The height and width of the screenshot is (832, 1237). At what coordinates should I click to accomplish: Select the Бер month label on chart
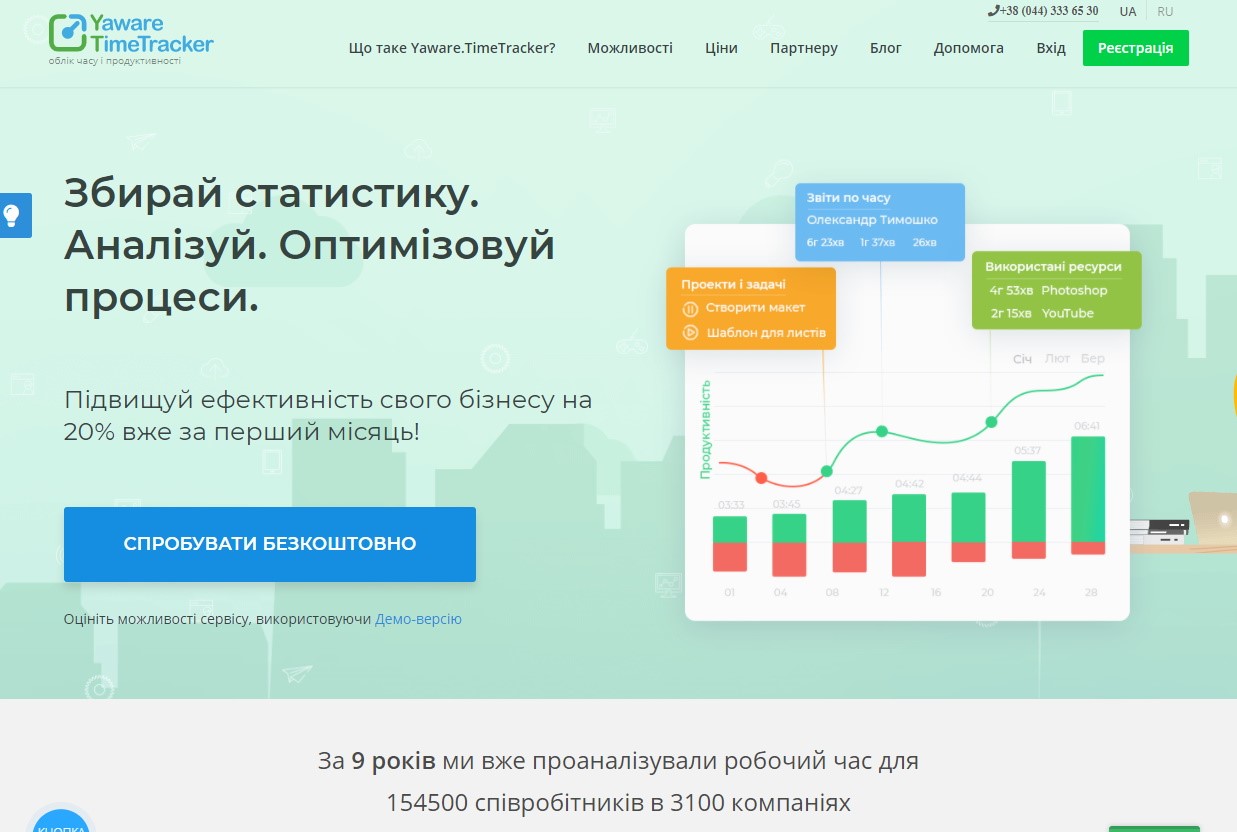coord(1092,358)
